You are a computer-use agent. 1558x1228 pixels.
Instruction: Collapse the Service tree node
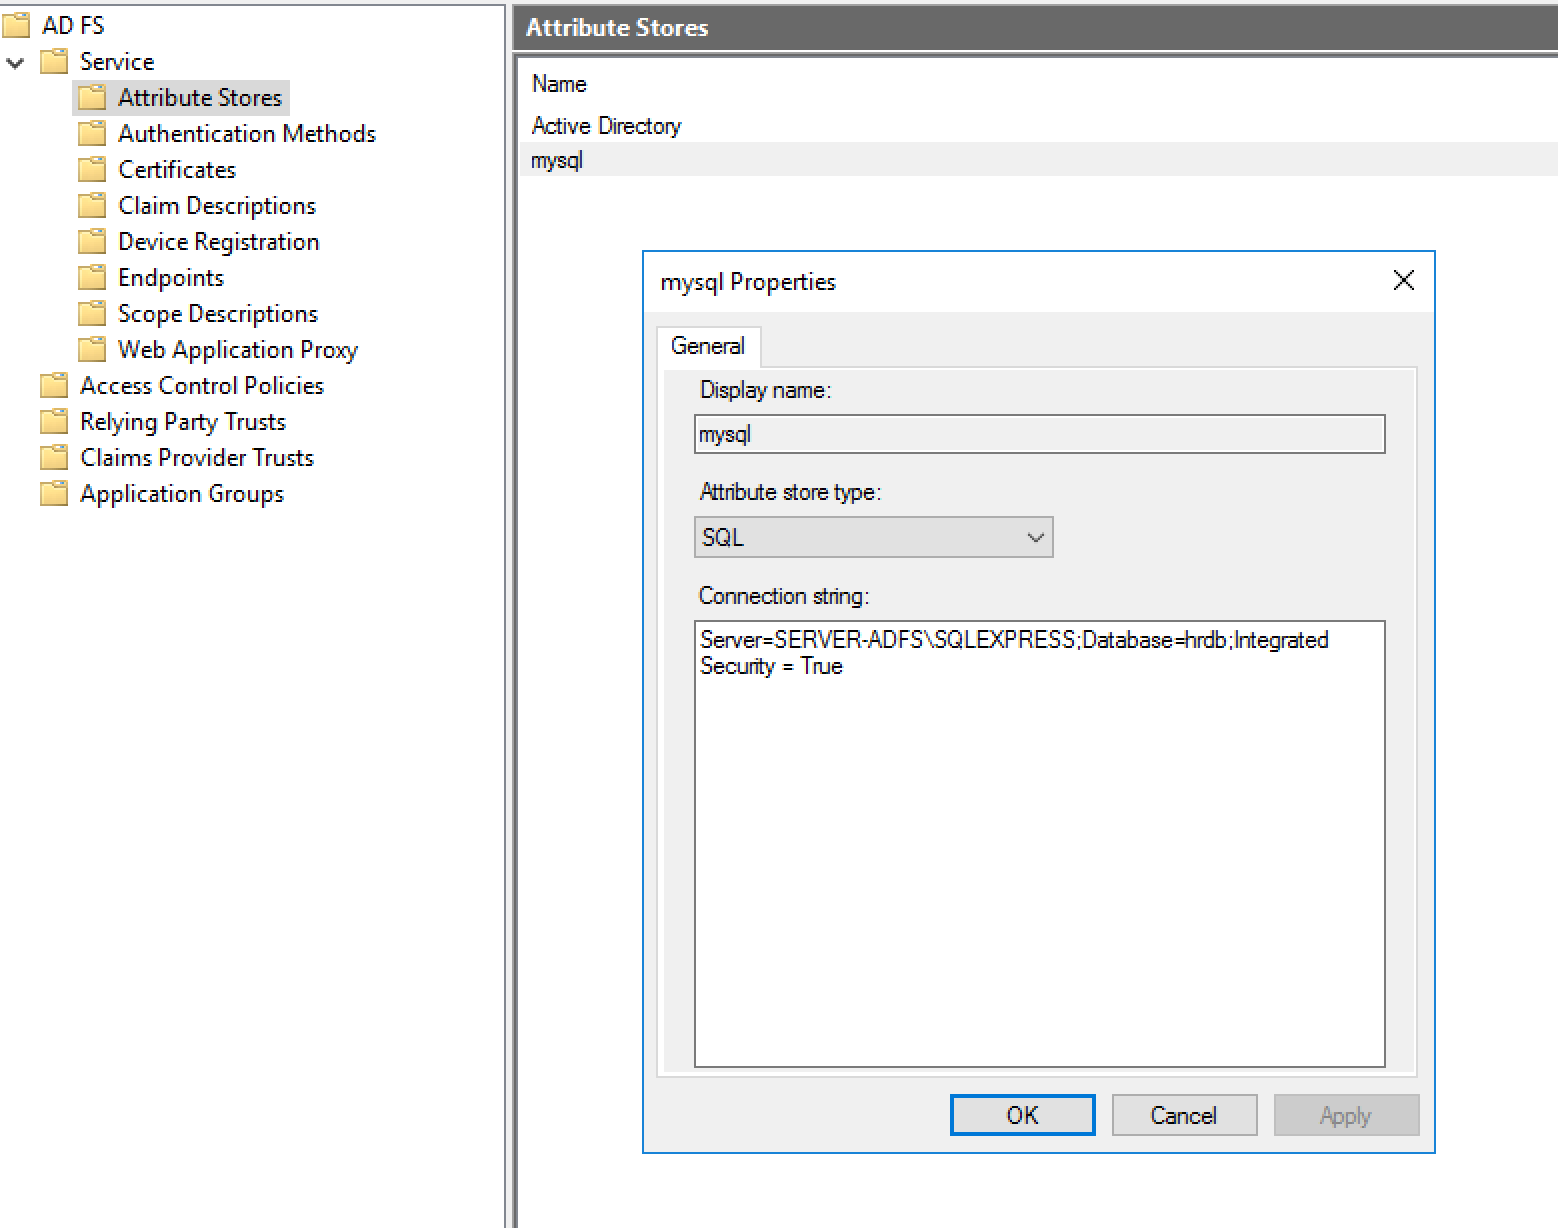[x=15, y=63]
